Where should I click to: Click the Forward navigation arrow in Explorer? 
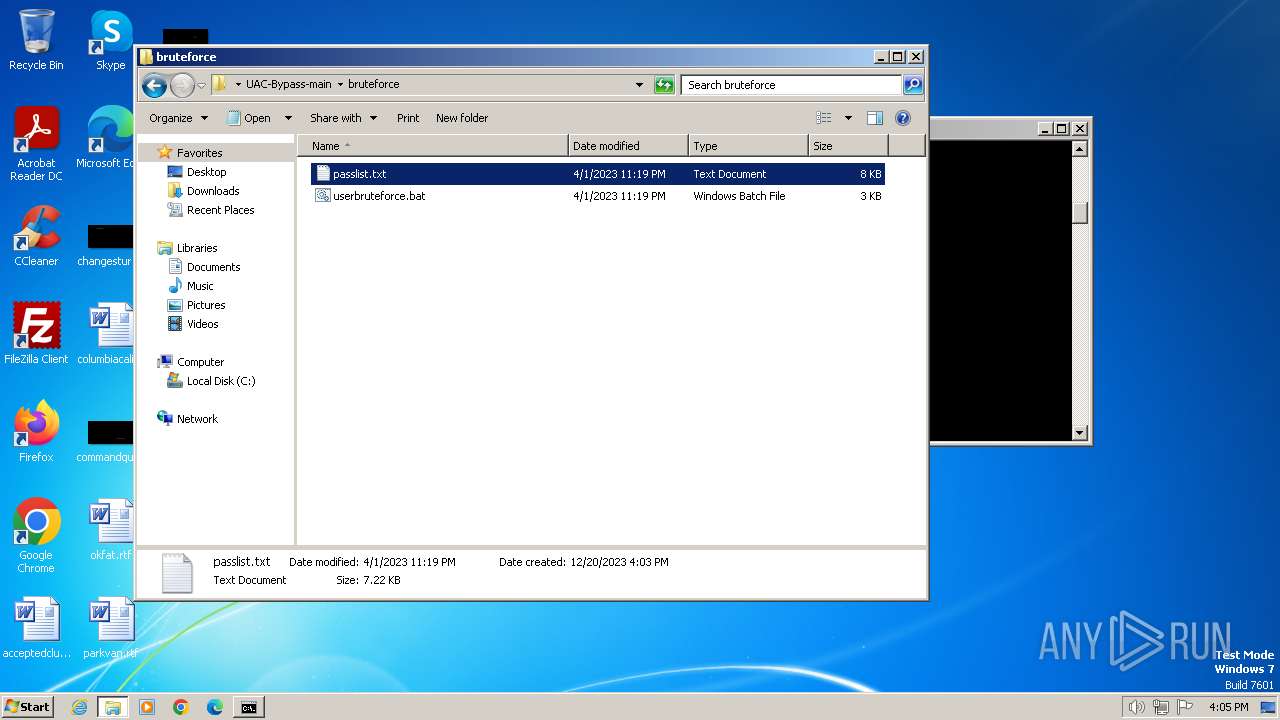pyautogui.click(x=182, y=85)
